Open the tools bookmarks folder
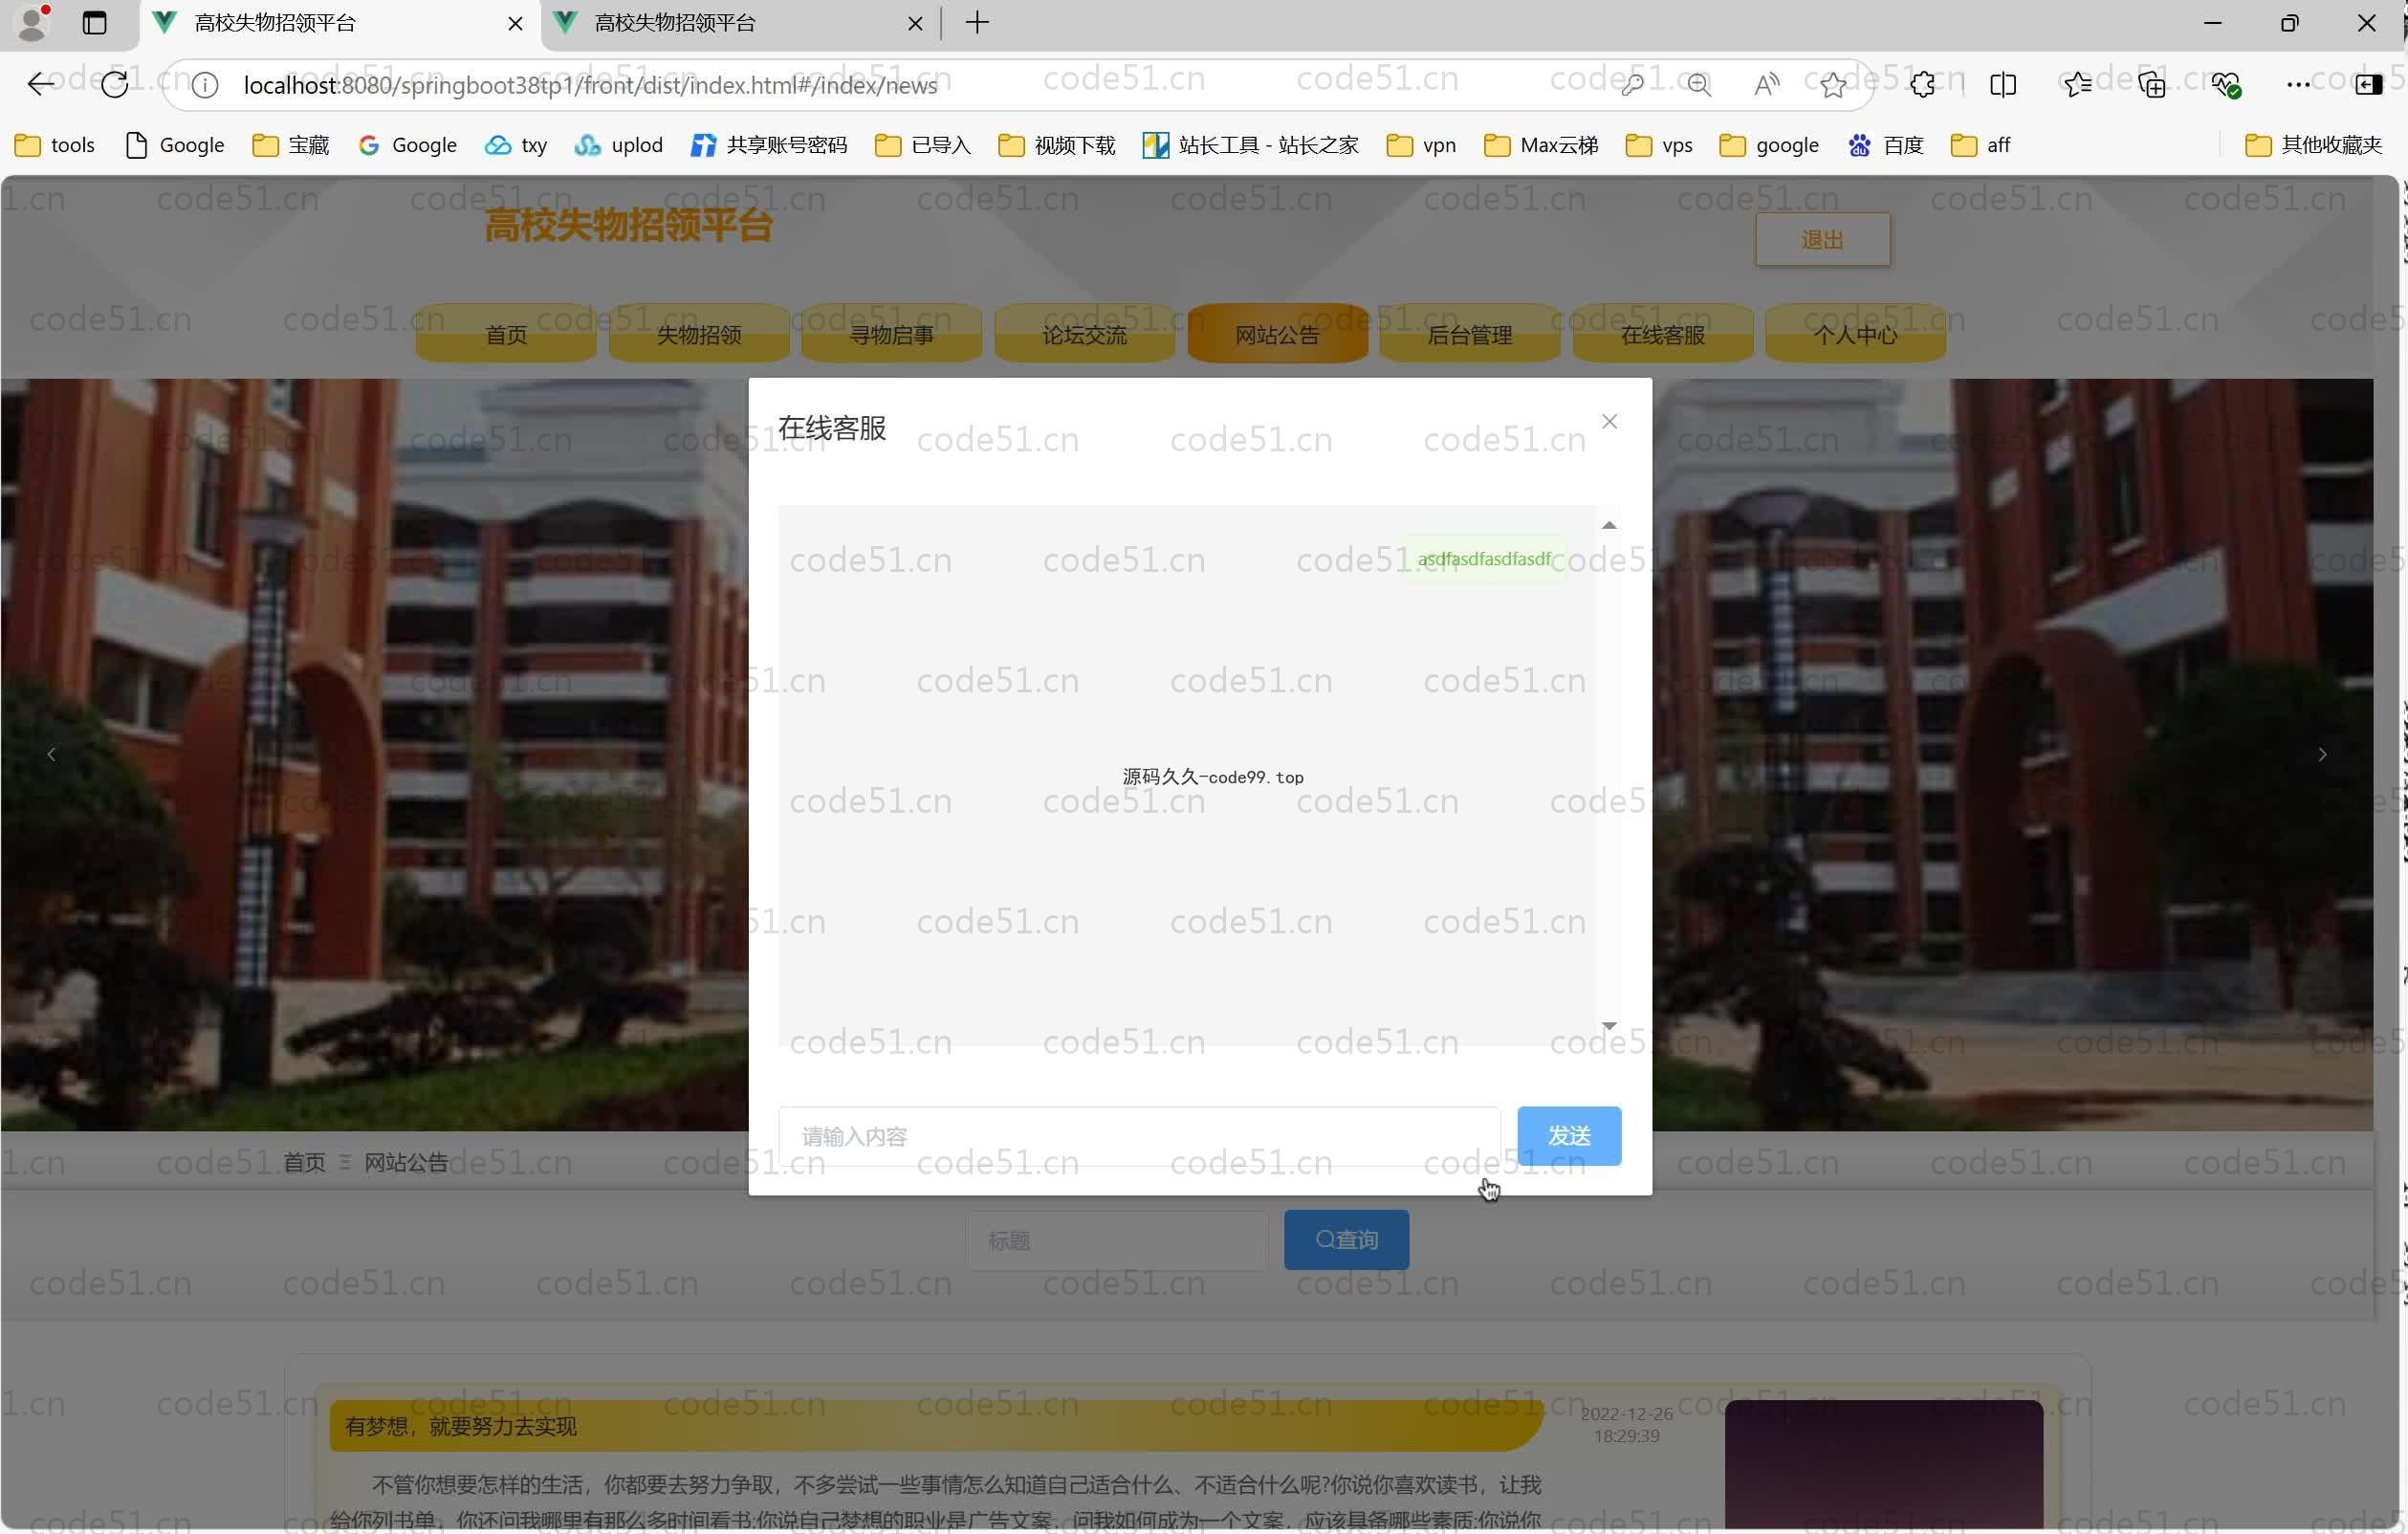This screenshot has height=1534, width=2408. (56, 145)
